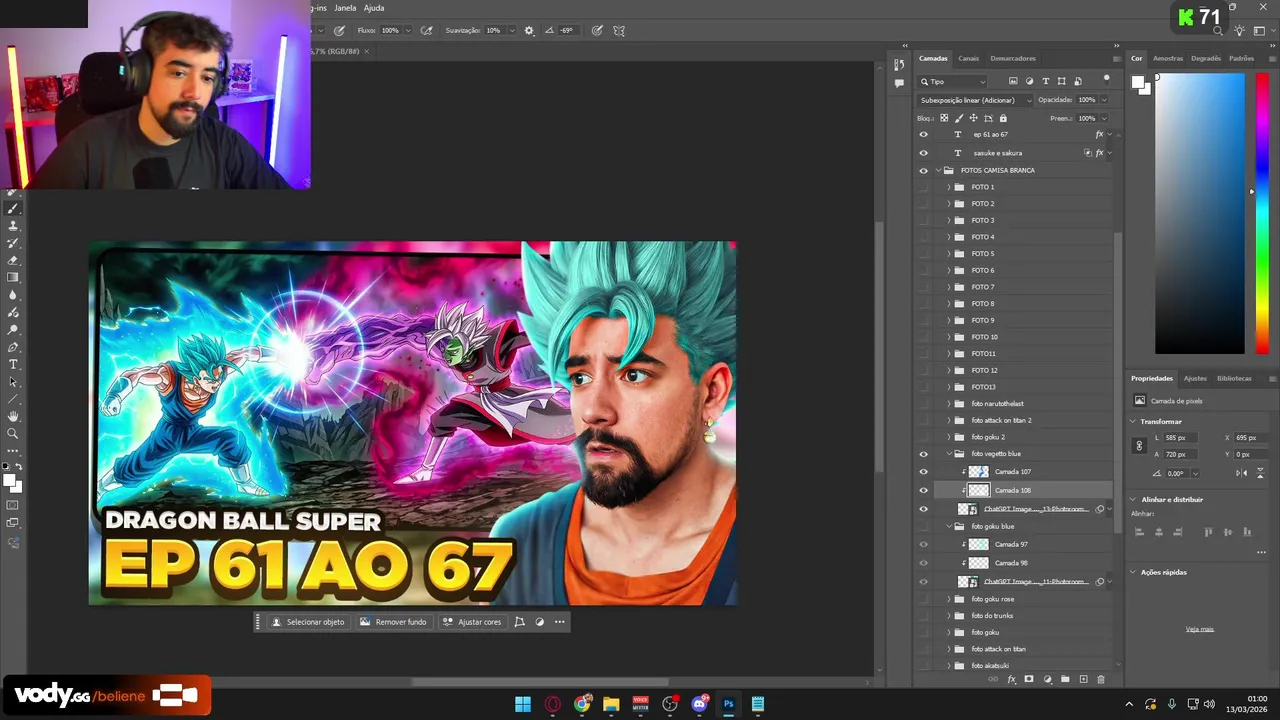Screen dimensions: 1280x720
Task: Open the Preenchimento fill dropdown arrow
Action: (x=1104, y=118)
